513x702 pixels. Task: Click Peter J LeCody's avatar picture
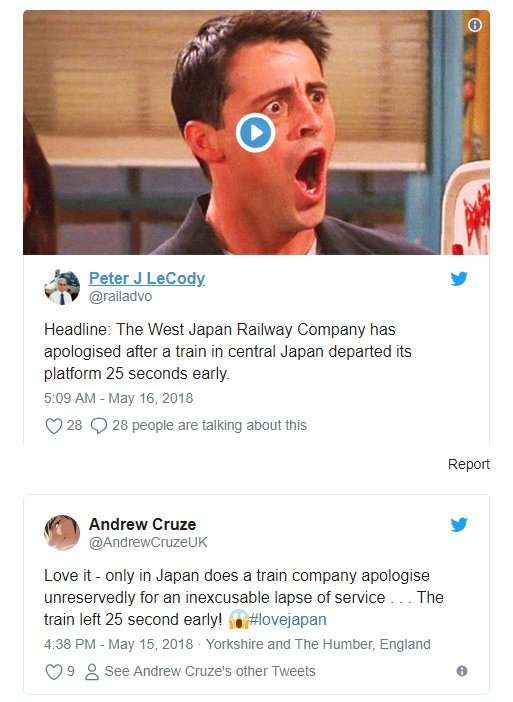[x=62, y=287]
